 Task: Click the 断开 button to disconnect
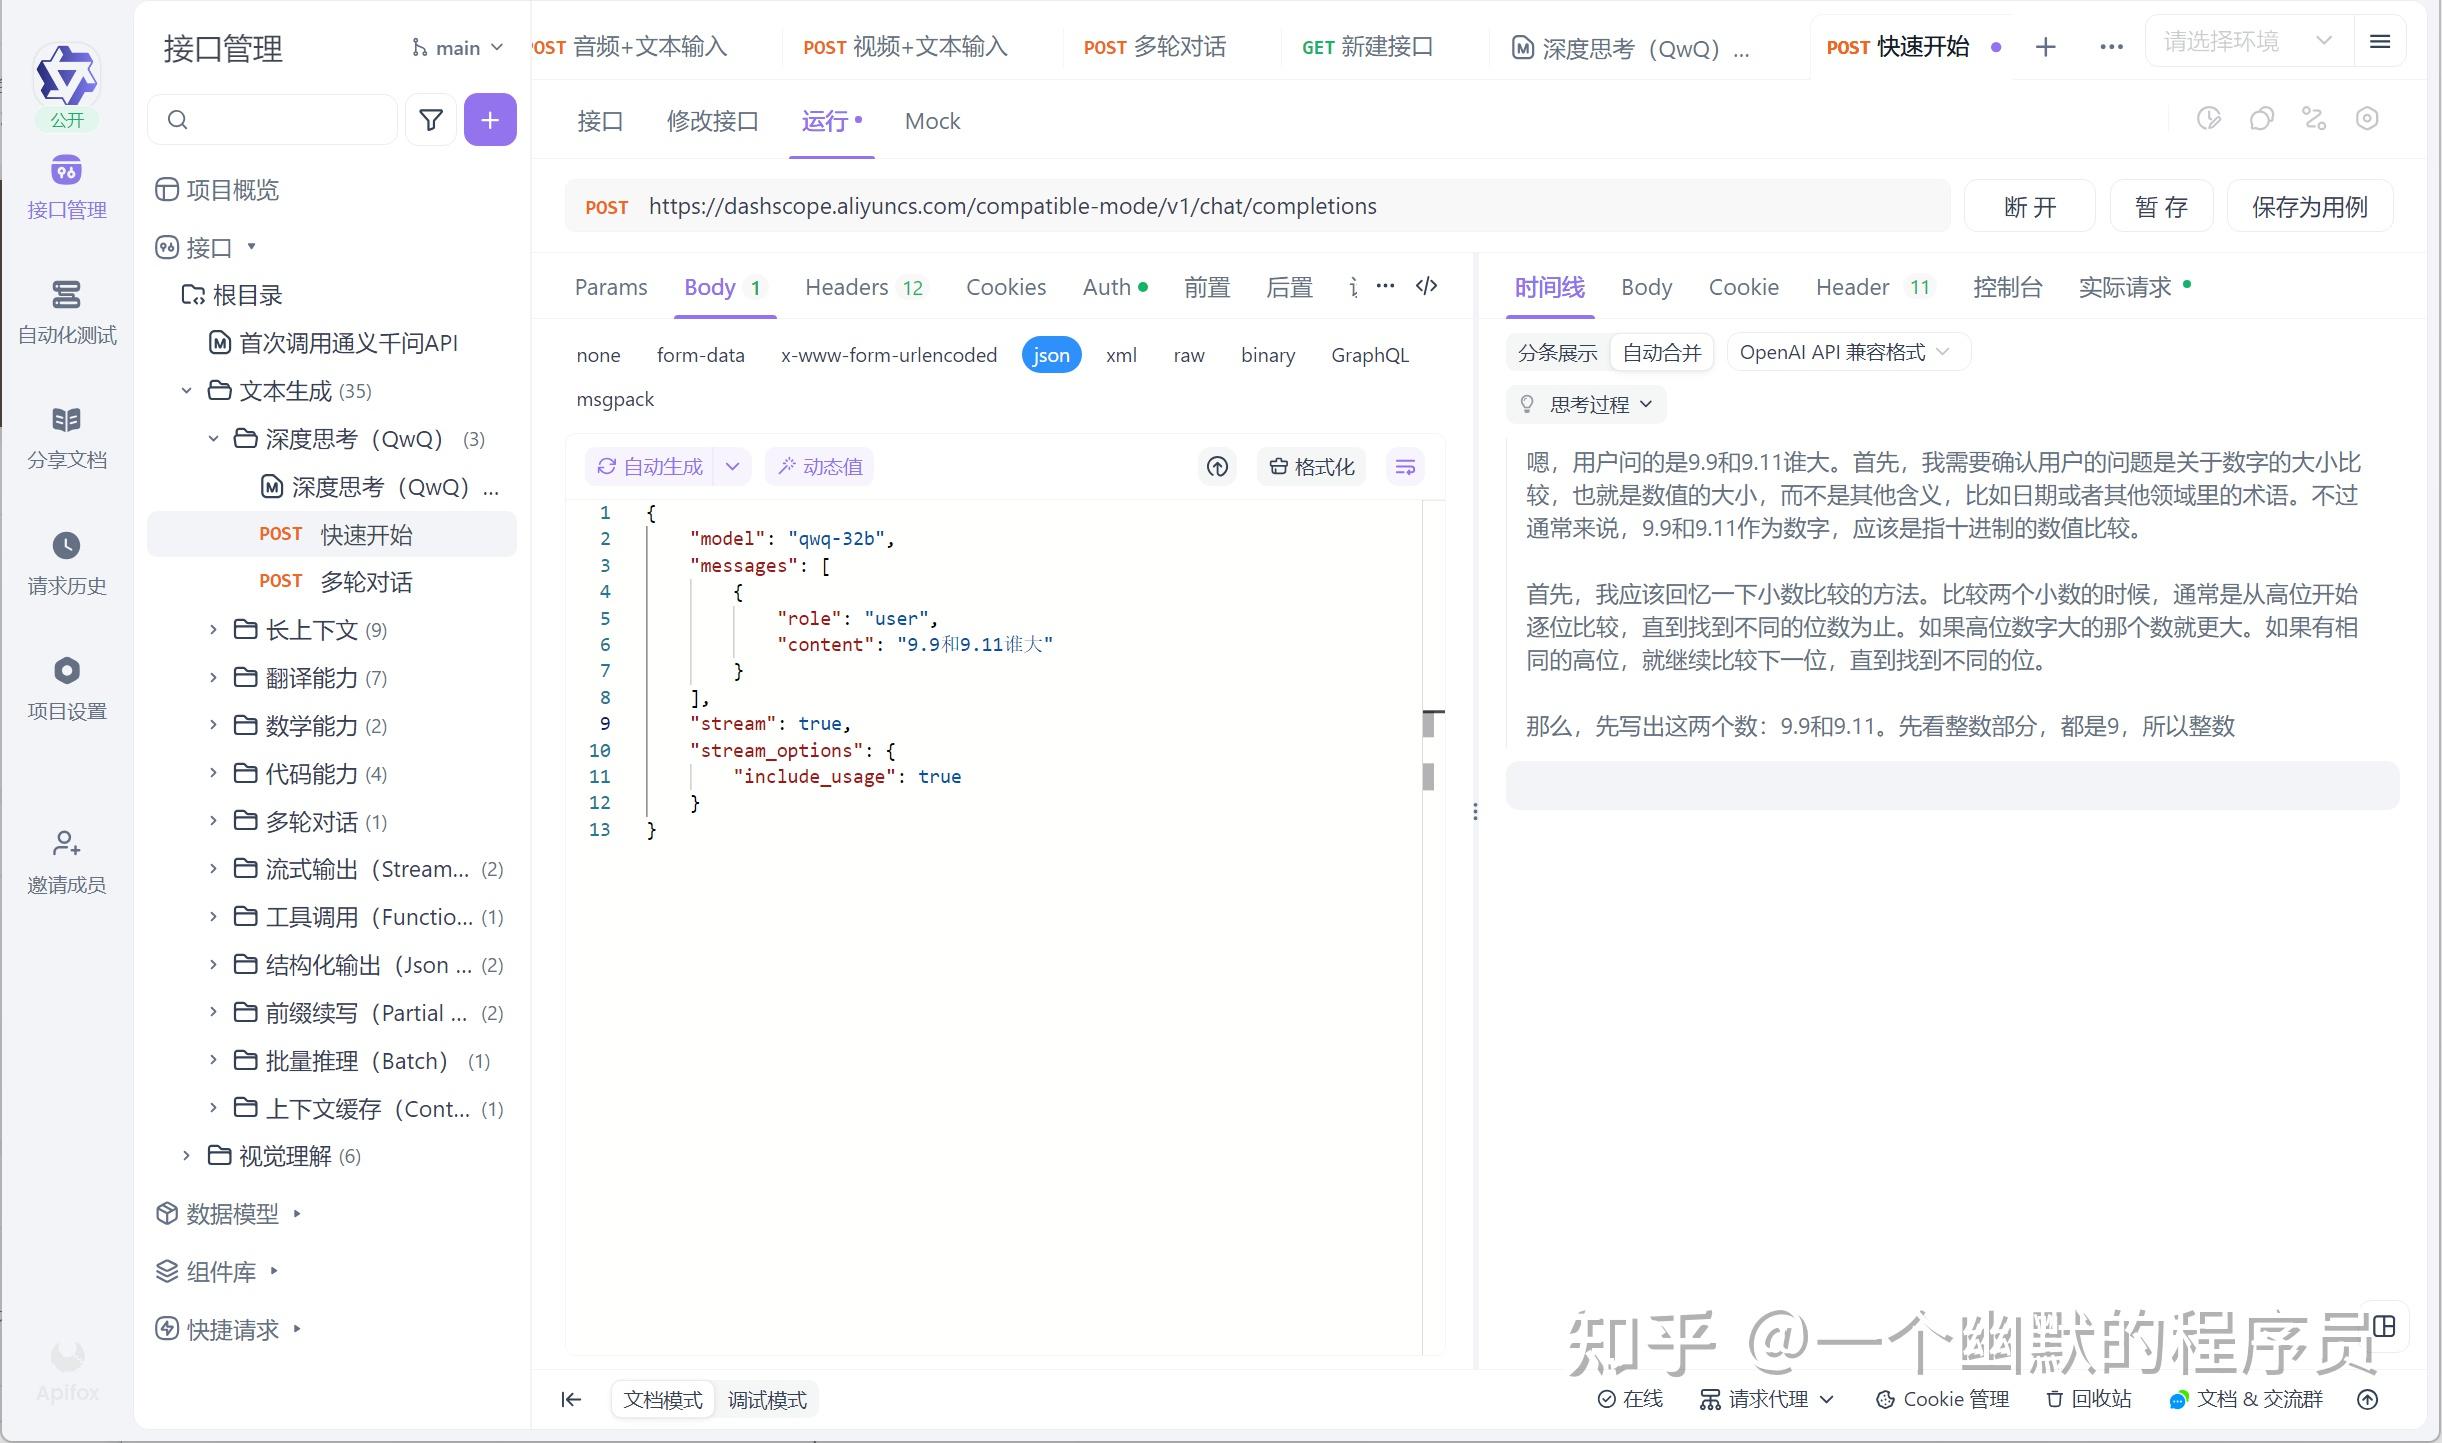point(2029,206)
